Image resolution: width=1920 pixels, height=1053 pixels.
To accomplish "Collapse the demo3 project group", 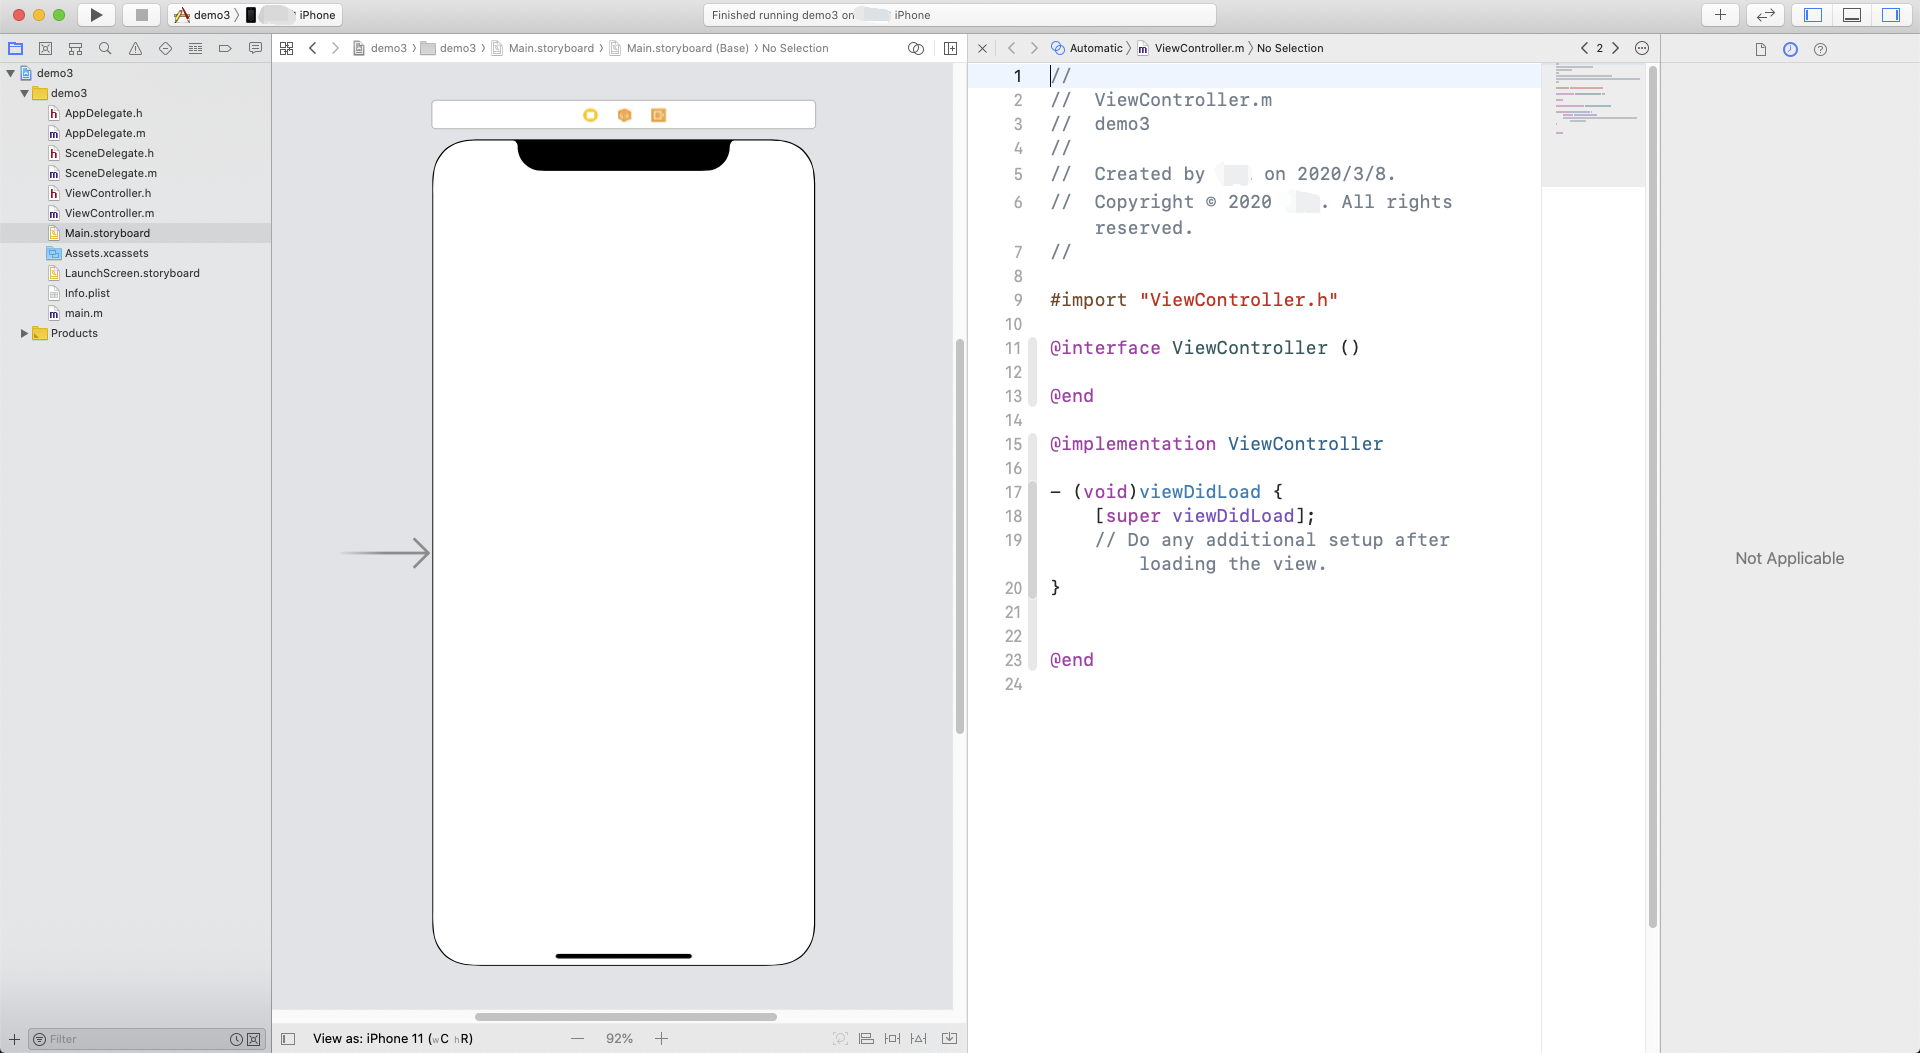I will (x=10, y=73).
